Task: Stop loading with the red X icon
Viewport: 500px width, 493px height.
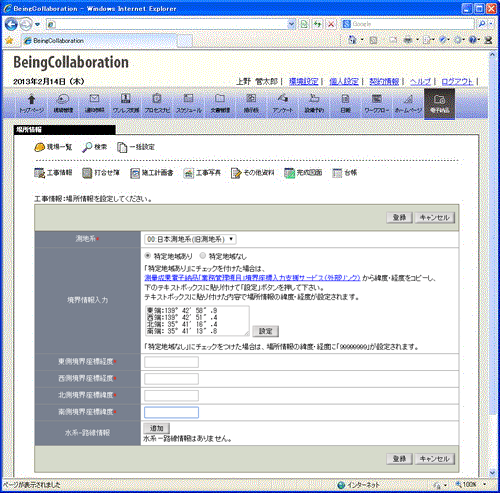Action: pyautogui.click(x=331, y=24)
